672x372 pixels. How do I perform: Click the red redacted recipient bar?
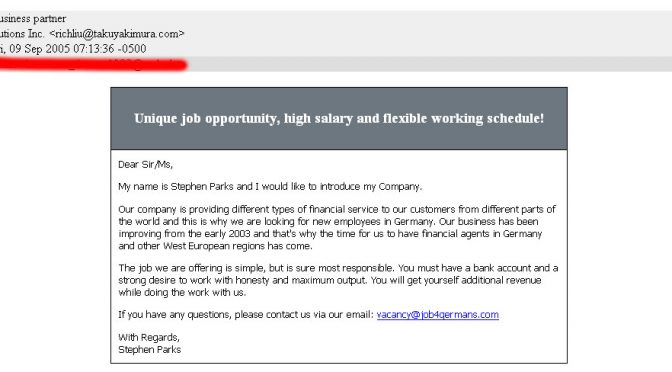point(93,65)
